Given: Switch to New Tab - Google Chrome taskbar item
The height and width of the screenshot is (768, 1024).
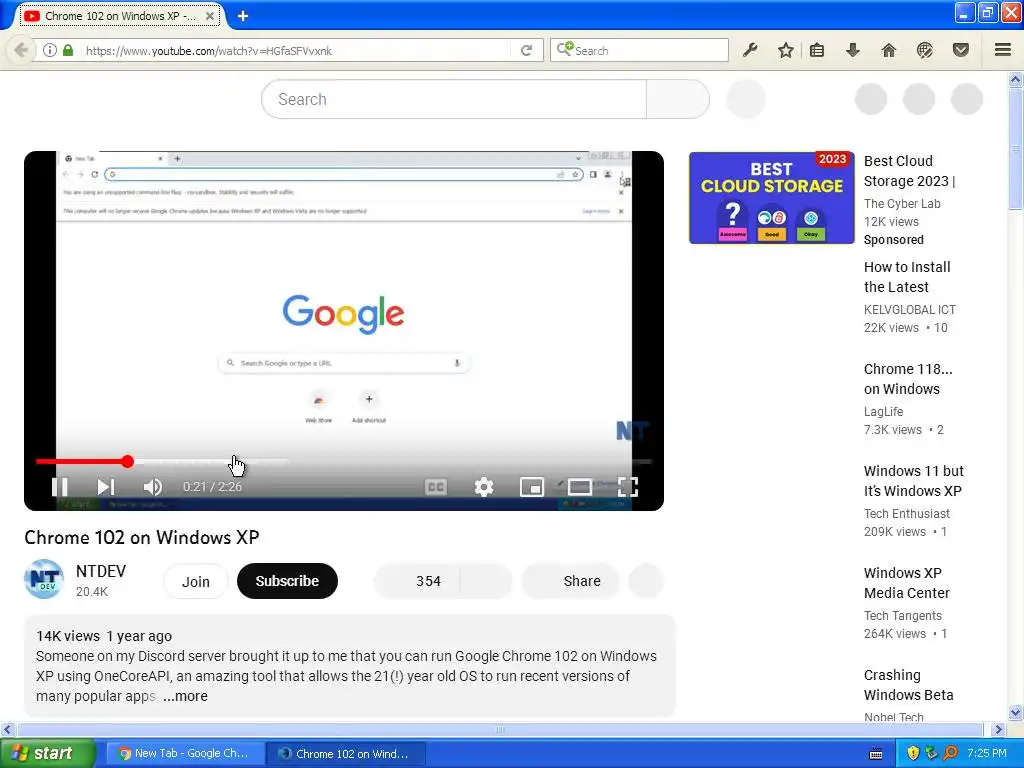Looking at the screenshot, I should 184,754.
